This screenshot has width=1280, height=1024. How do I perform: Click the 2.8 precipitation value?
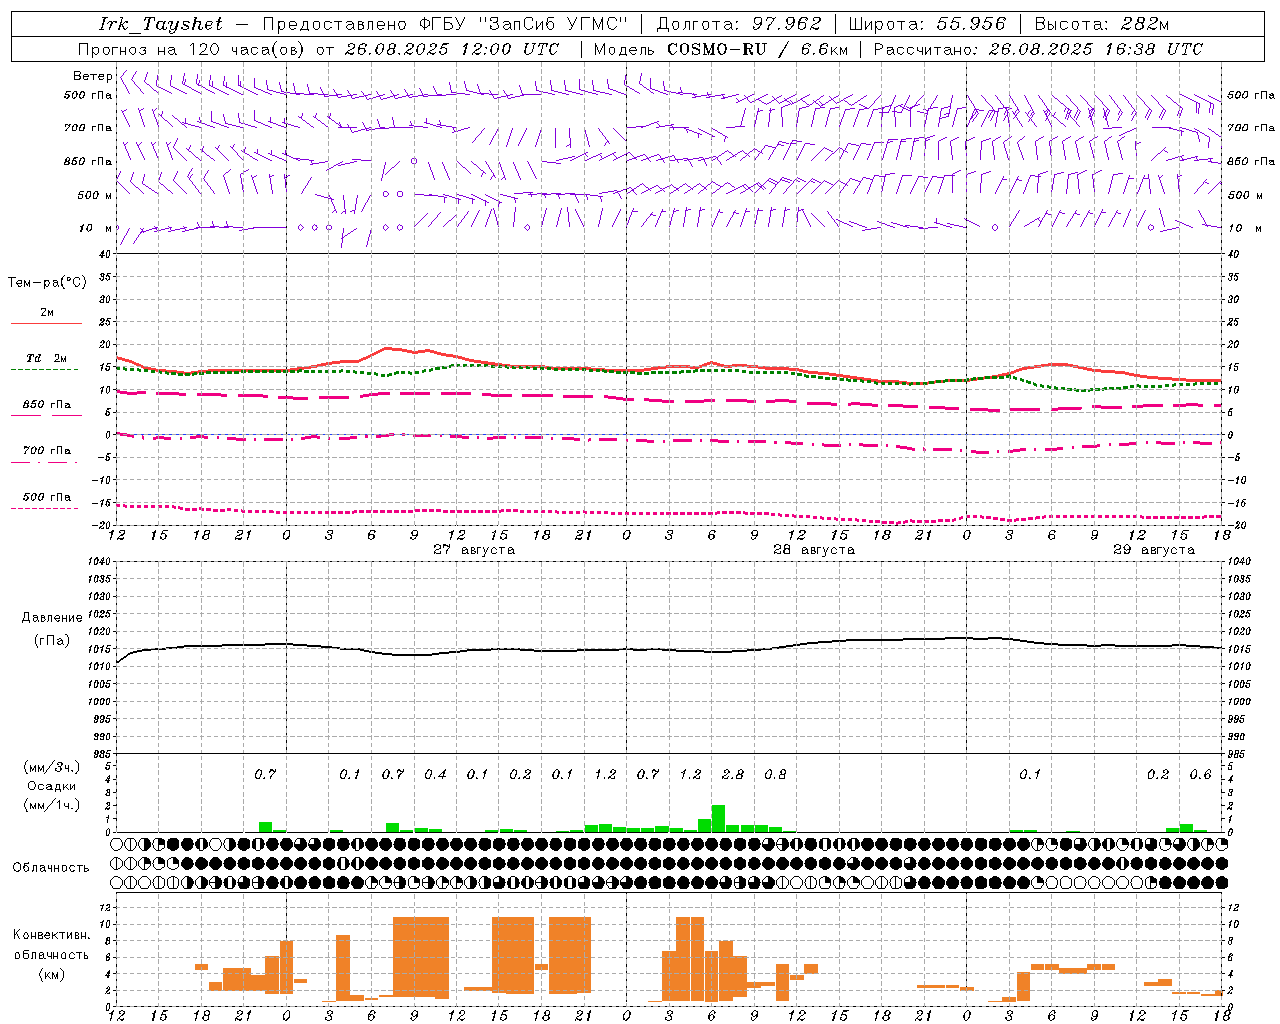[x=732, y=775]
